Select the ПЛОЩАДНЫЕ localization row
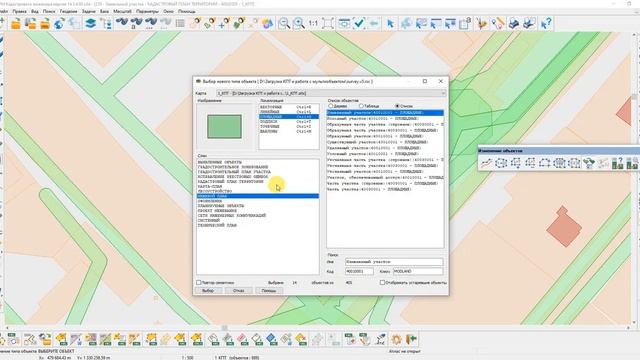640x360 pixels. coord(289,117)
